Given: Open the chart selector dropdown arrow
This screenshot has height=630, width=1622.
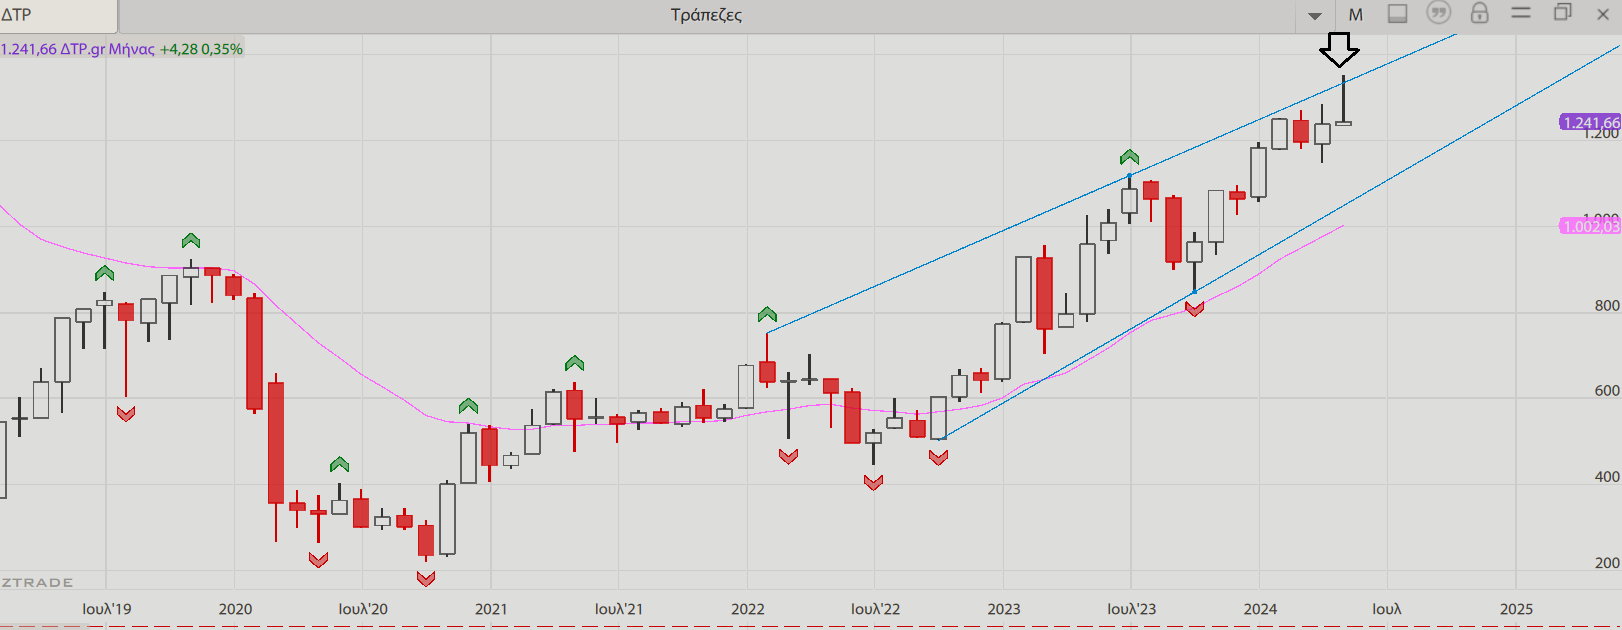Looking at the screenshot, I should [x=1315, y=16].
